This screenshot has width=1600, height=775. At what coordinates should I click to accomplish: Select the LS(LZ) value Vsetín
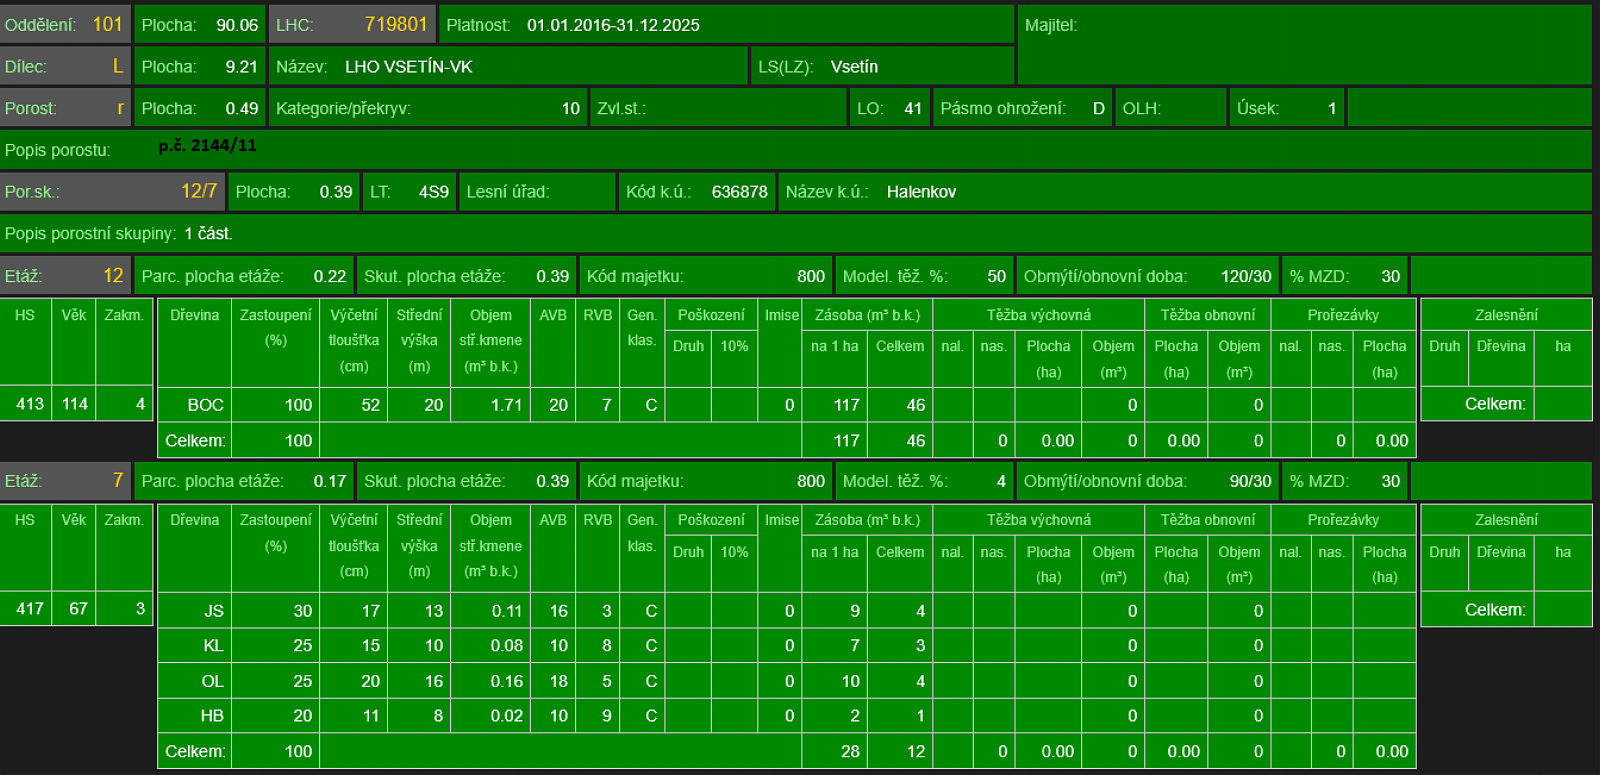click(854, 67)
